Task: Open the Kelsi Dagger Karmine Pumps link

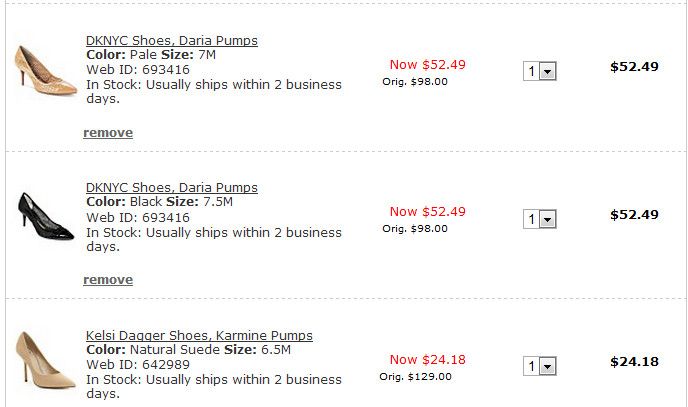Action: (199, 335)
